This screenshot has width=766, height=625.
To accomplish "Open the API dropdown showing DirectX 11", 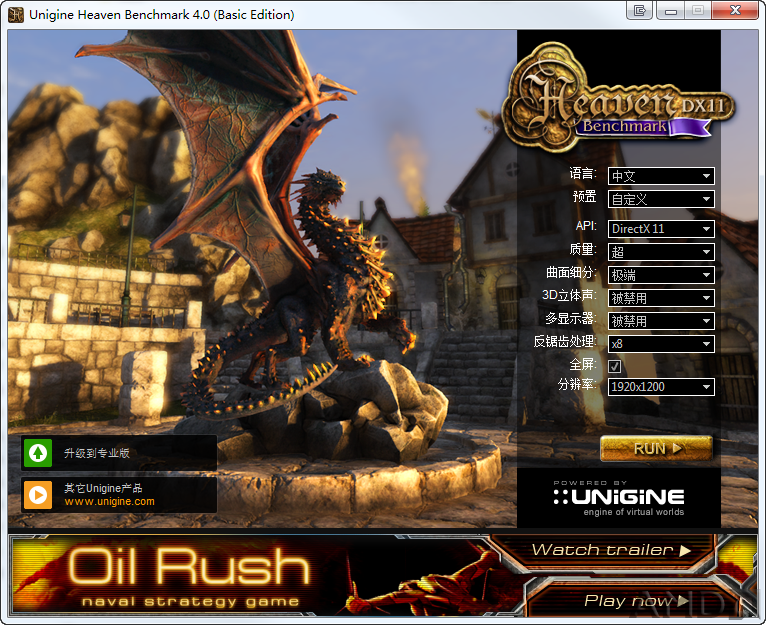I will [x=661, y=229].
